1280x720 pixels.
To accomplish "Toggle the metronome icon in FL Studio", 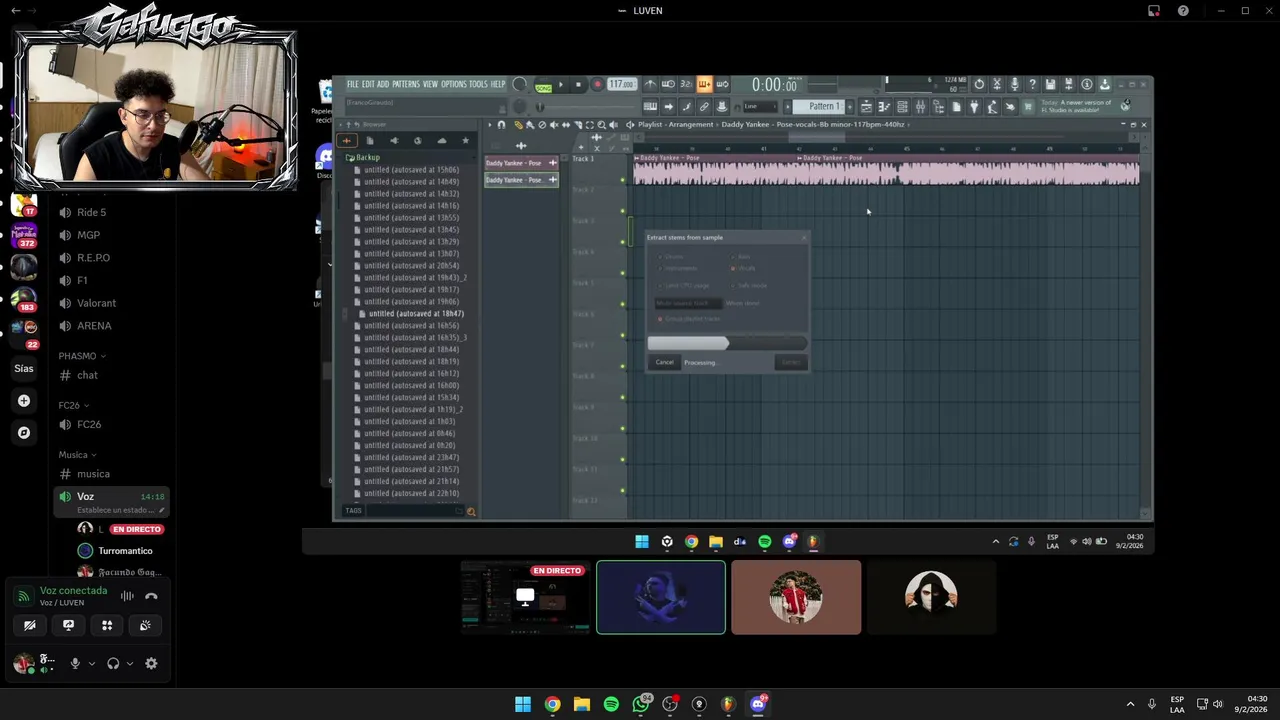I will click(650, 84).
